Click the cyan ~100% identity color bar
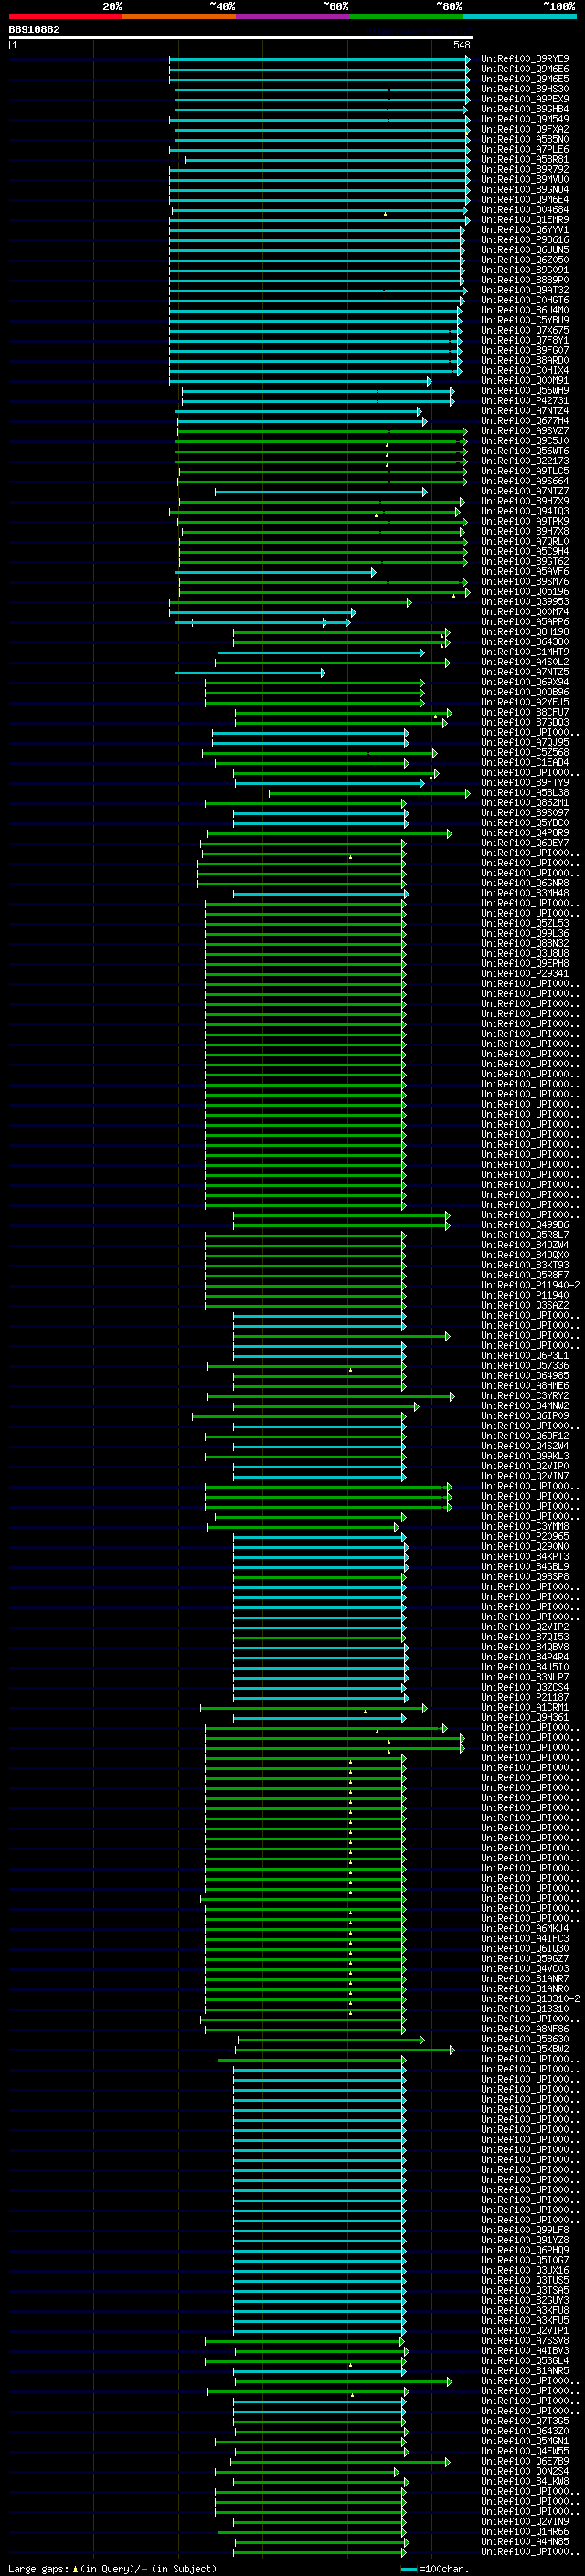Viewport: 585px width, 2576px height. pyautogui.click(x=518, y=17)
